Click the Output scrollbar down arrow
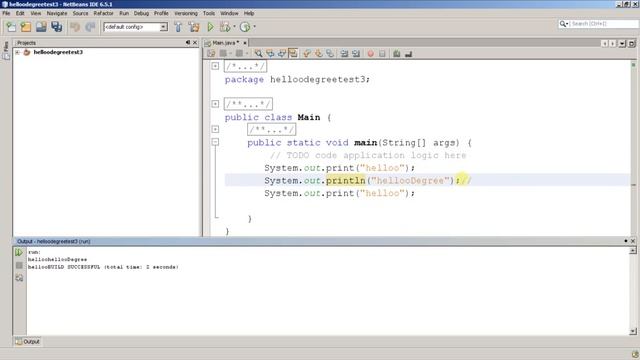The image size is (640, 360). coord(633,331)
